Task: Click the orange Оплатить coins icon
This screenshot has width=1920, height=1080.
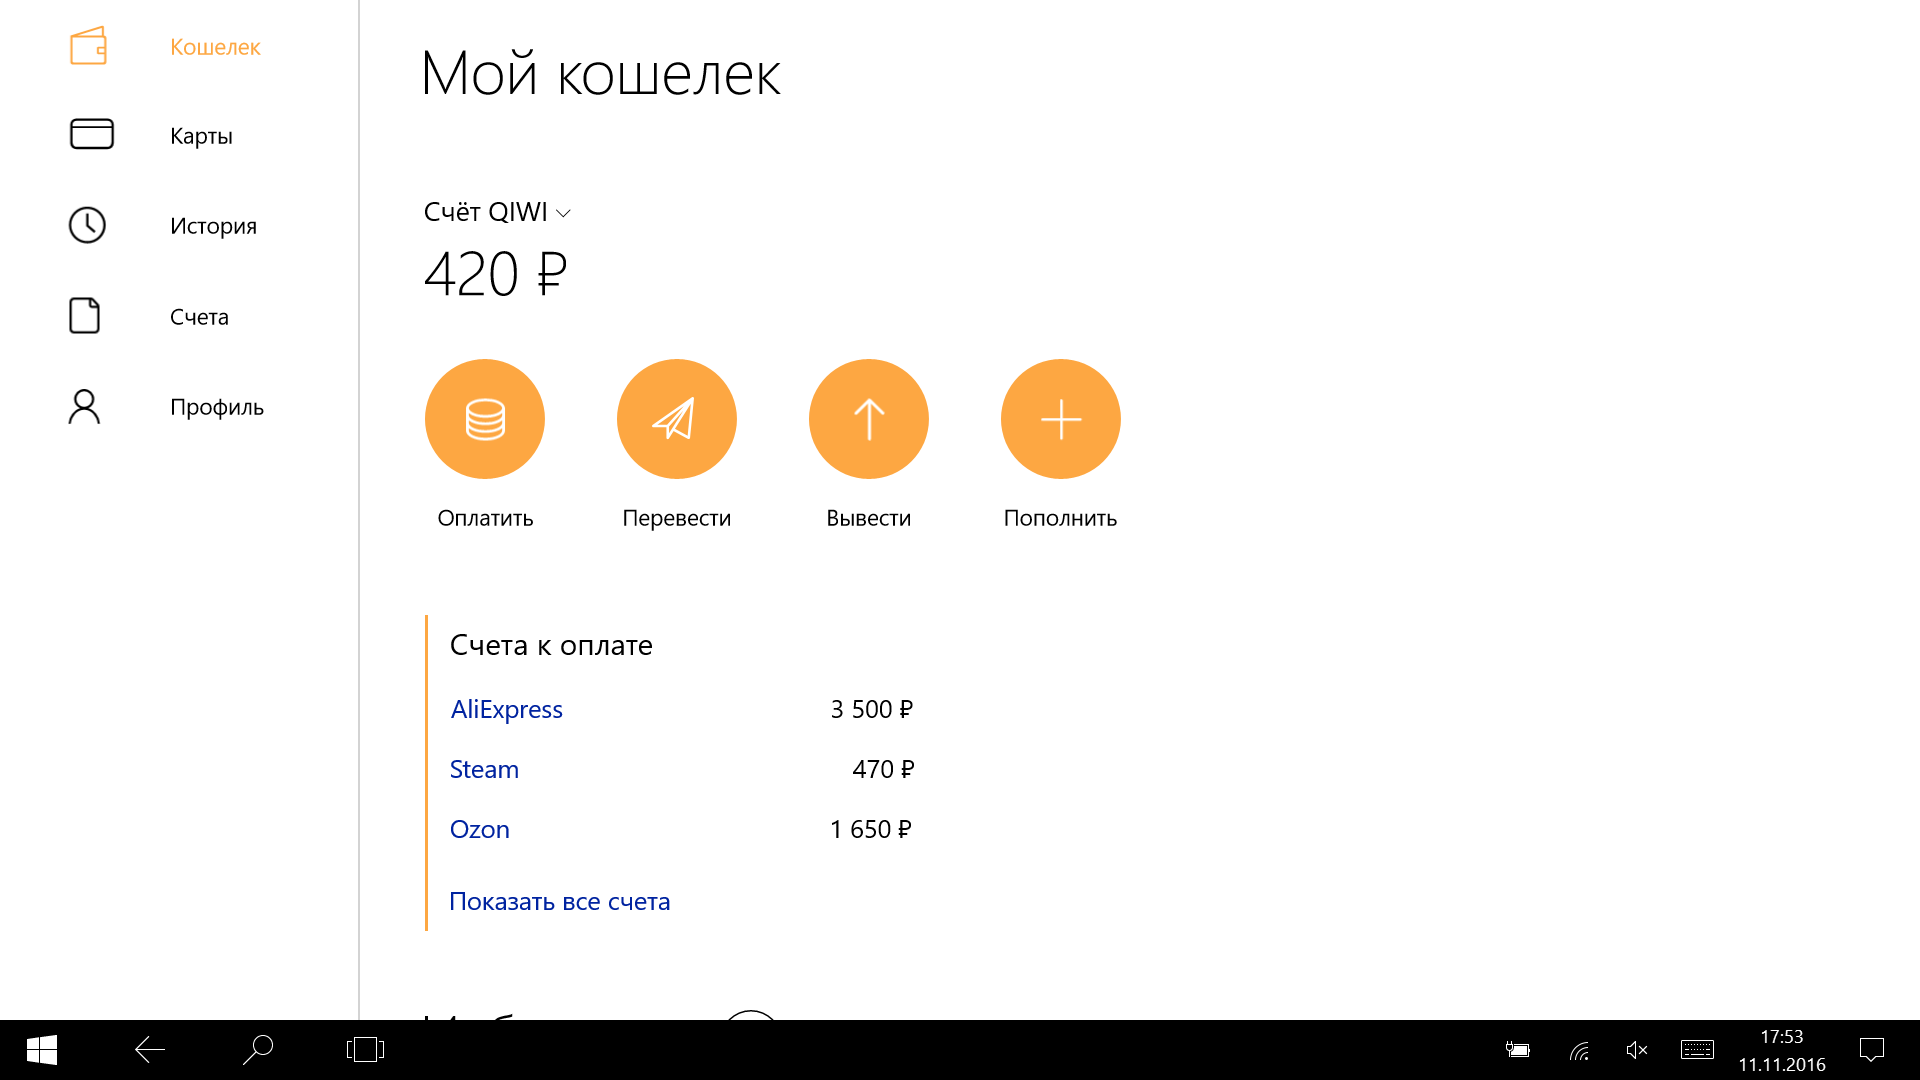Action: click(485, 419)
